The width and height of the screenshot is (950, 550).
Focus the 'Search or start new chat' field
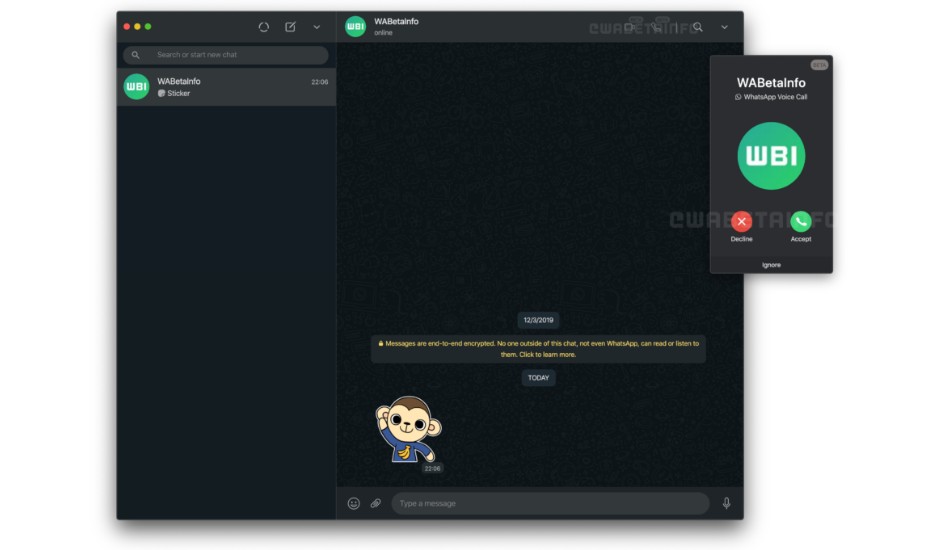point(226,55)
